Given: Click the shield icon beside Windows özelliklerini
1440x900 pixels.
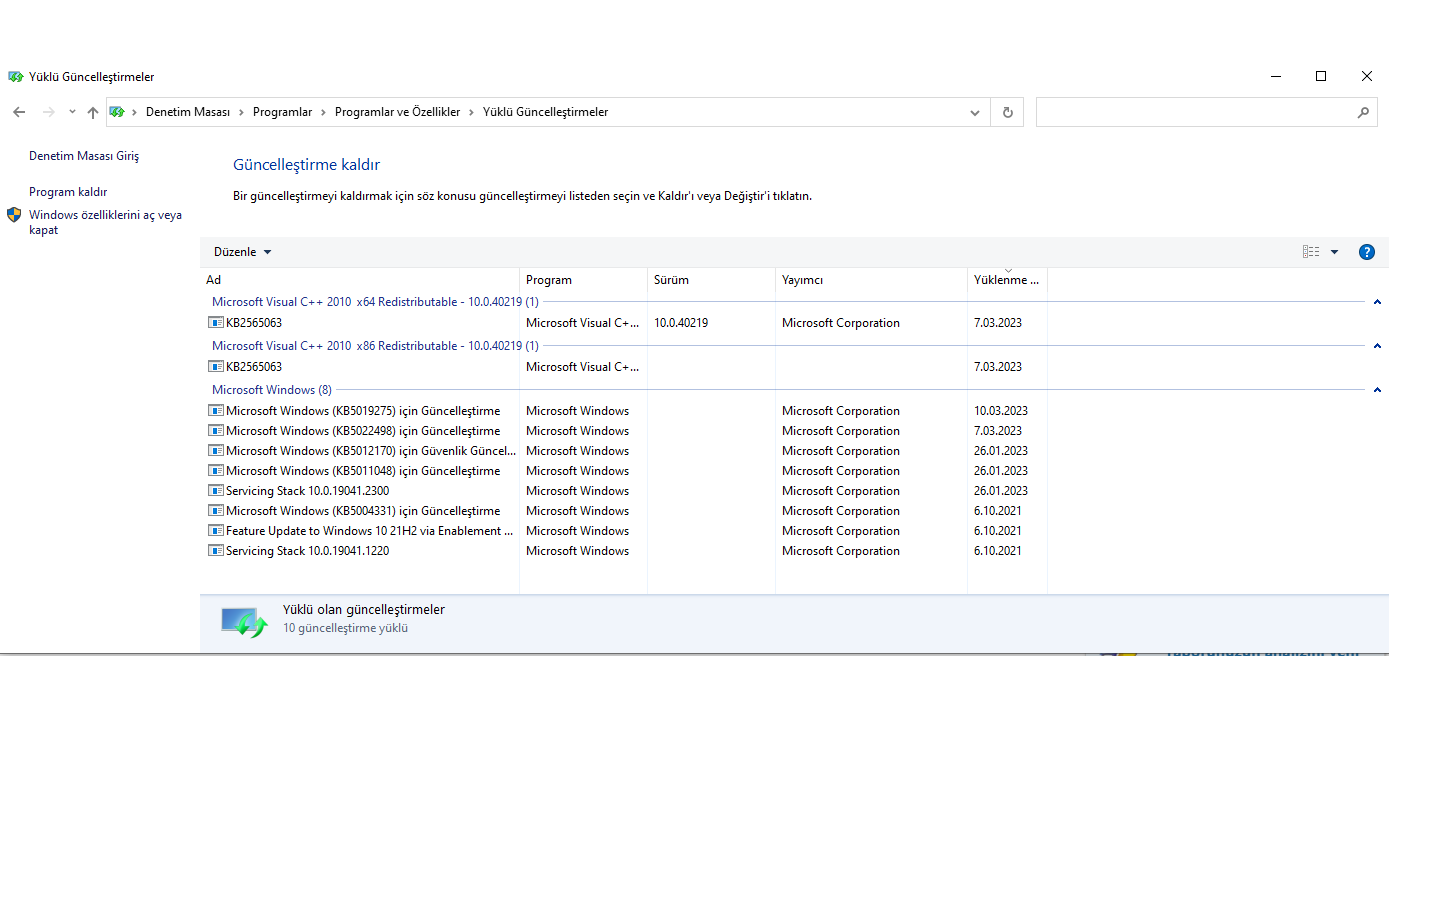Looking at the screenshot, I should pos(14,215).
